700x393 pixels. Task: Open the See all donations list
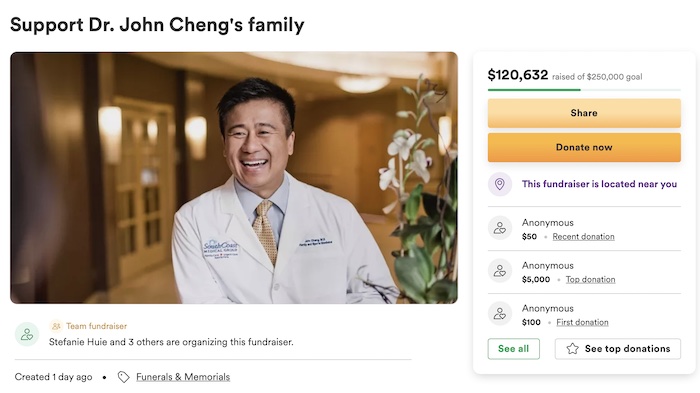coord(513,349)
